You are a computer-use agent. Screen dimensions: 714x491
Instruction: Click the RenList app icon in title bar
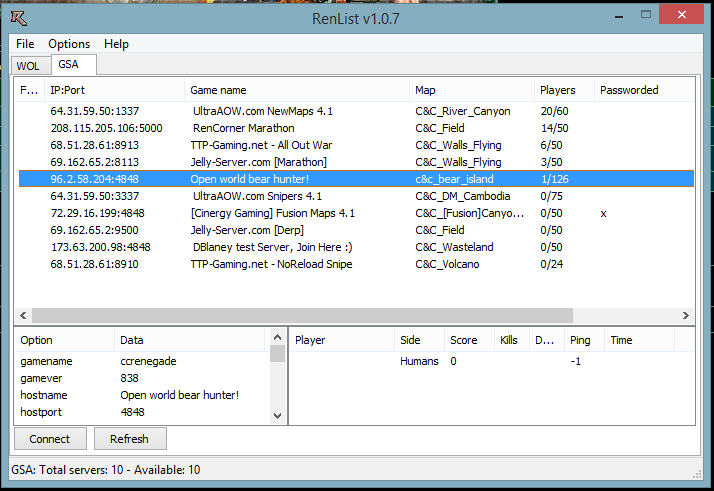(19, 16)
